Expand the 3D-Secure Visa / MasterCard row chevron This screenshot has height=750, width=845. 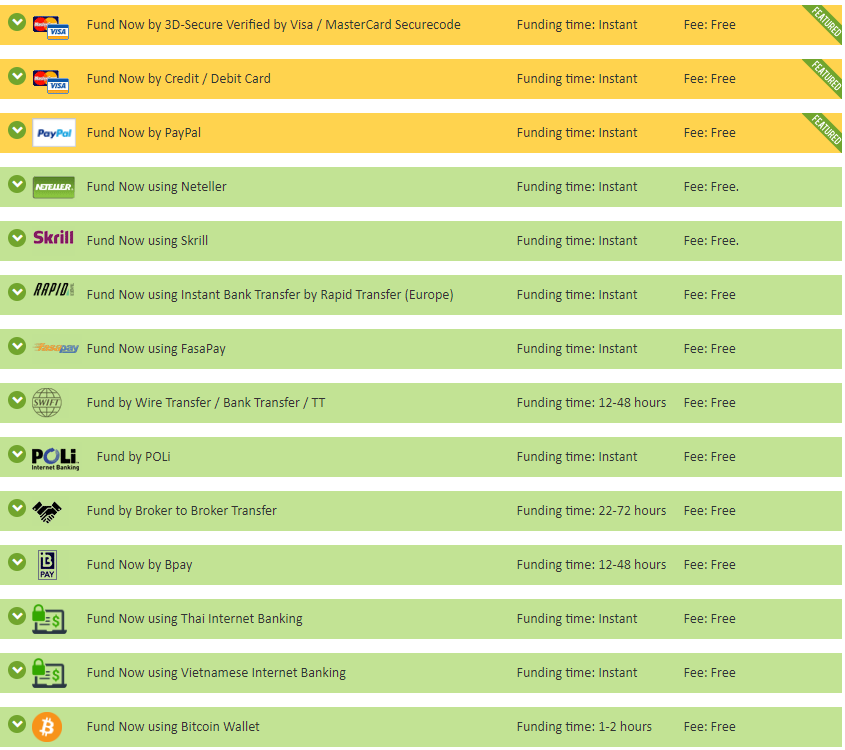click(17, 23)
